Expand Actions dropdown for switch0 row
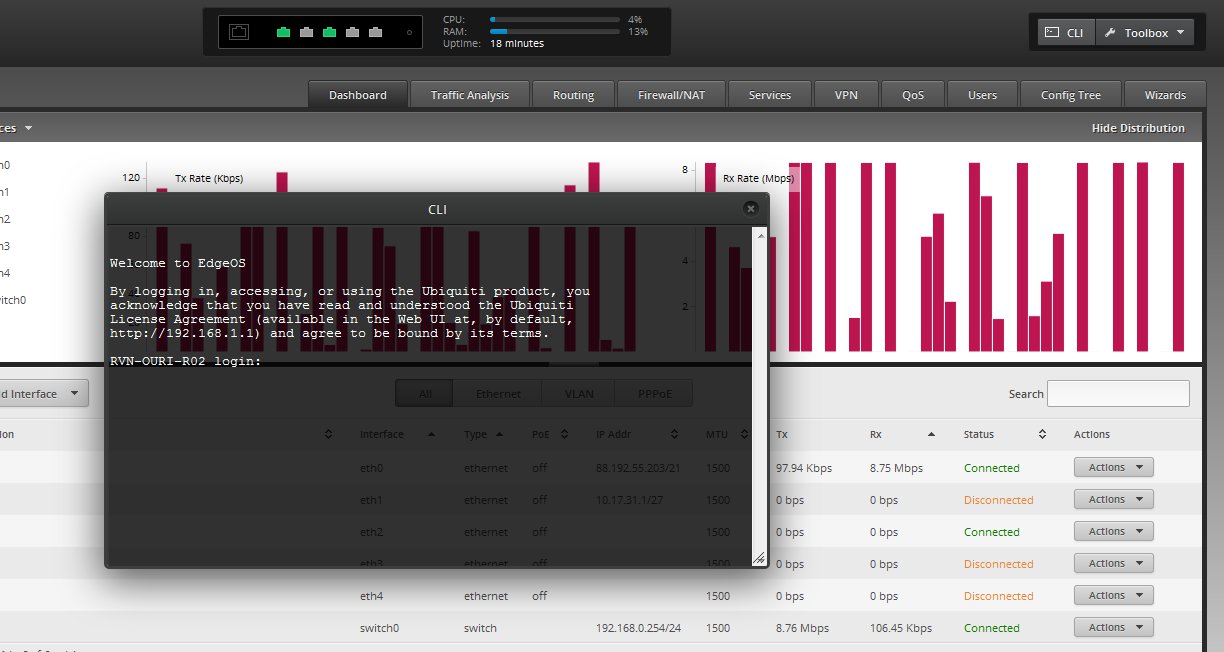 click(1113, 628)
